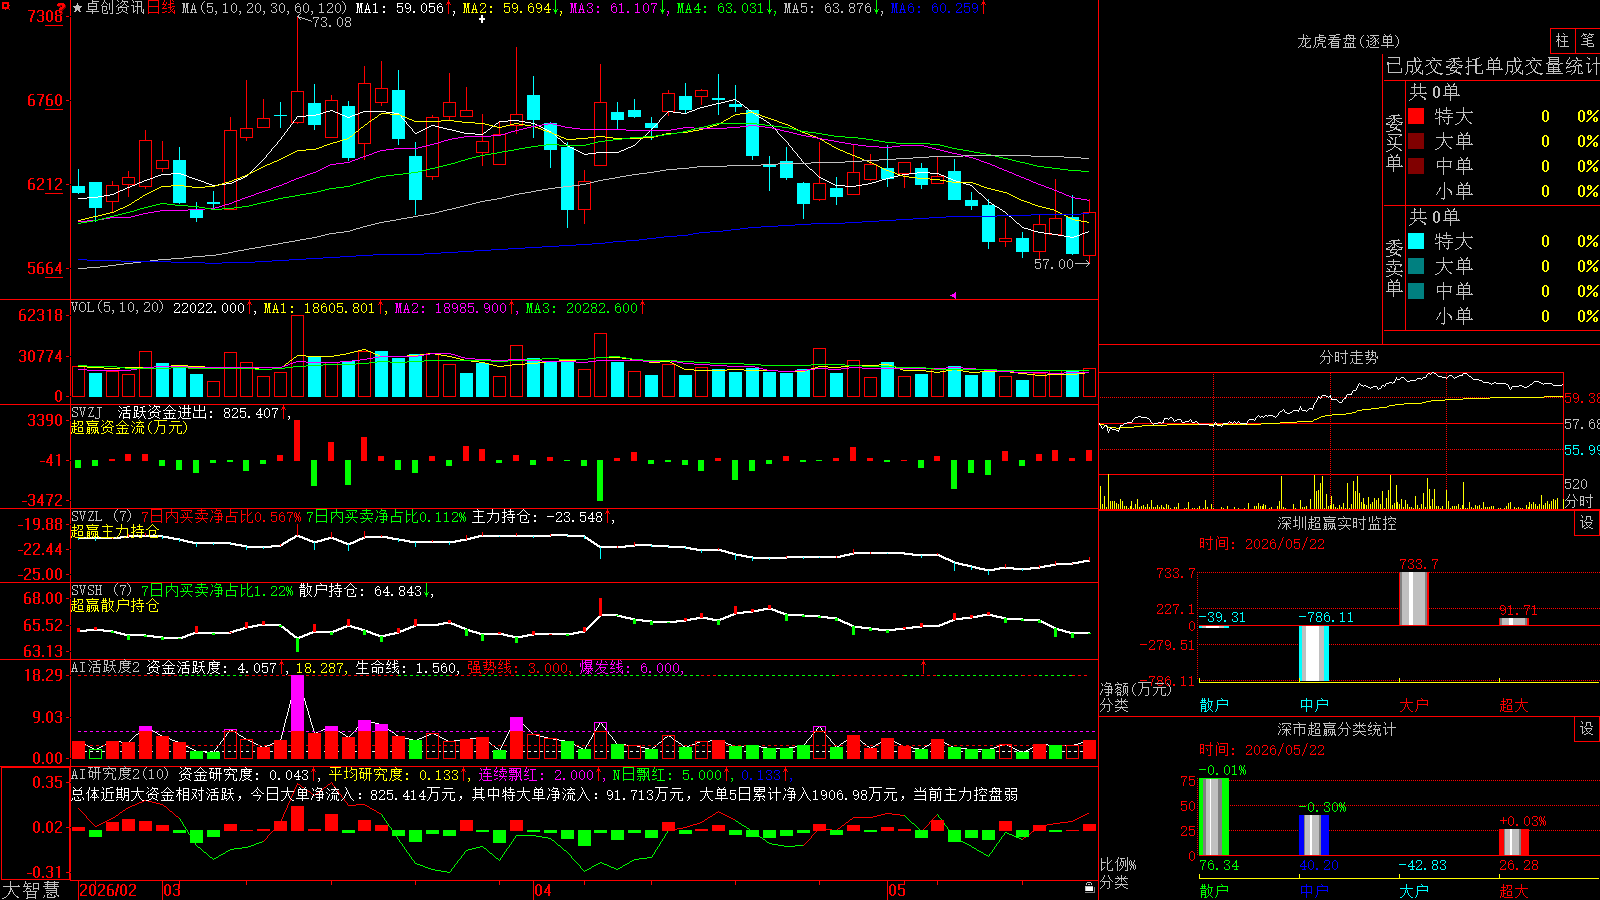This screenshot has width=1600, height=900.
Task: Click the 04 month marker on the time axis
Action: pyautogui.click(x=542, y=889)
